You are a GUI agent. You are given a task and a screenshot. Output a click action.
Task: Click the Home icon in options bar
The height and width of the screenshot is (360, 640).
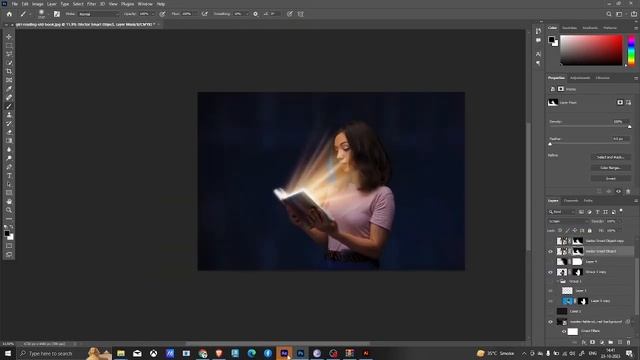[9, 14]
